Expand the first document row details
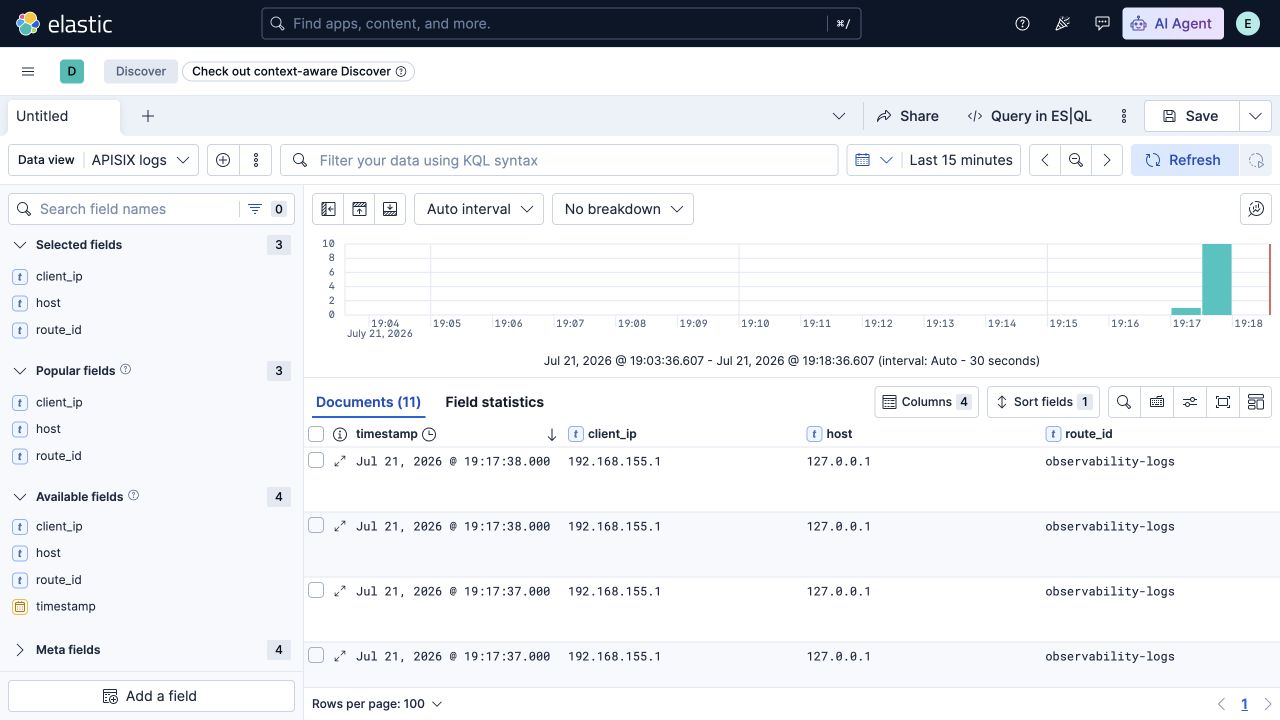The image size is (1280, 720). click(340, 461)
